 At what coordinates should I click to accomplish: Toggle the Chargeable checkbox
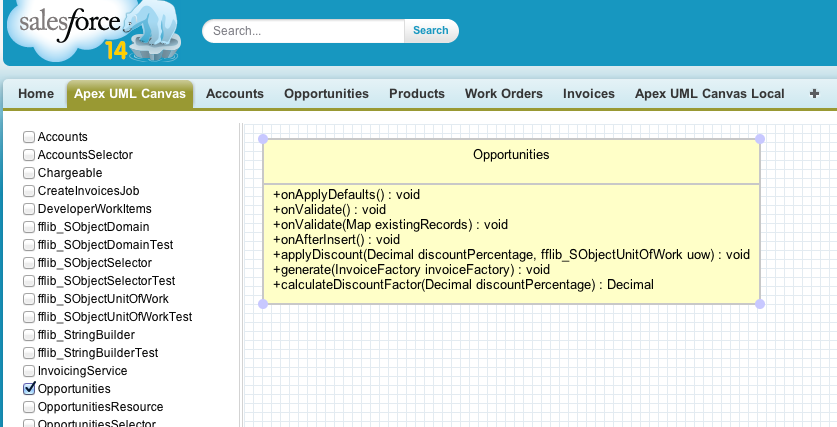[x=29, y=173]
